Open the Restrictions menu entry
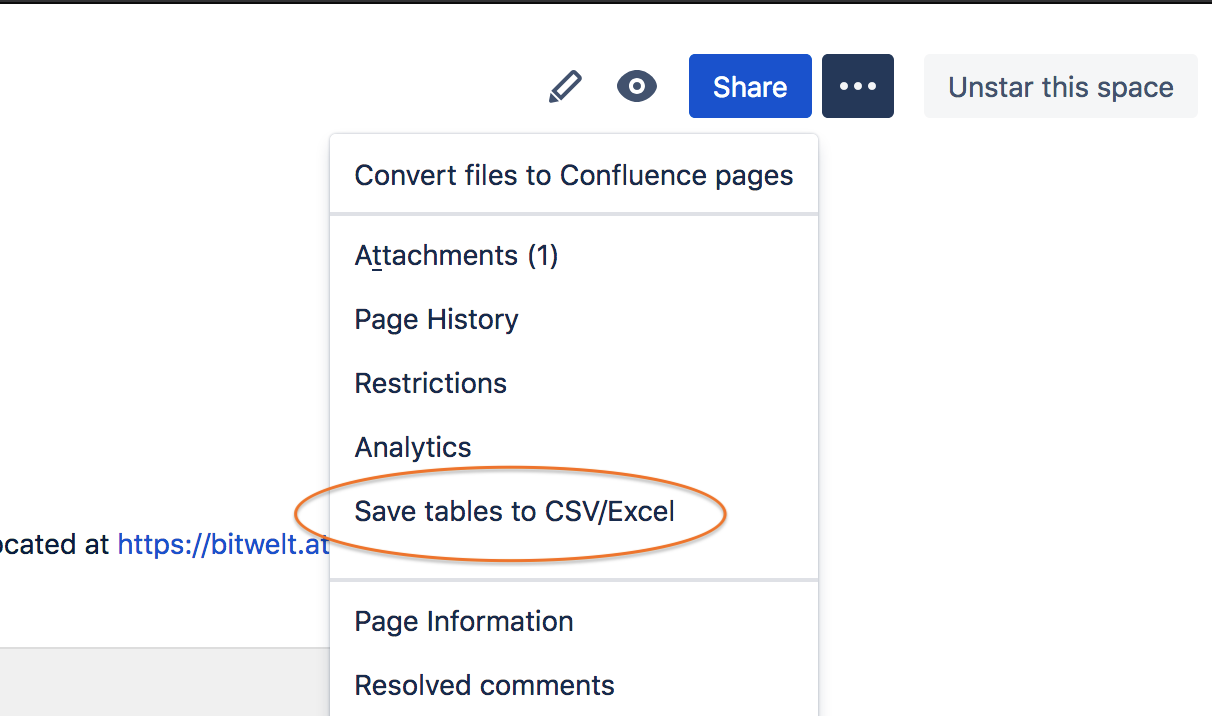This screenshot has height=716, width=1212. (x=430, y=383)
